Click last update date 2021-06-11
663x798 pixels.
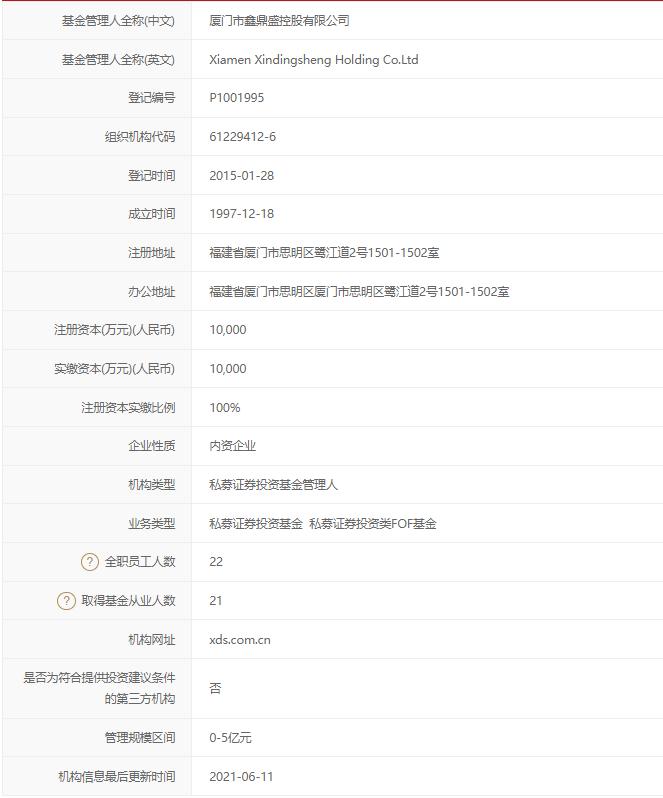click(x=241, y=777)
